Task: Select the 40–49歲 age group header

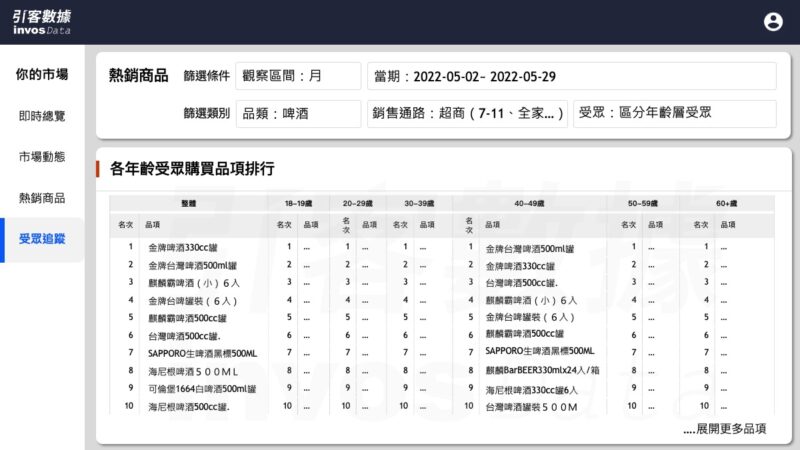Action: (x=528, y=202)
